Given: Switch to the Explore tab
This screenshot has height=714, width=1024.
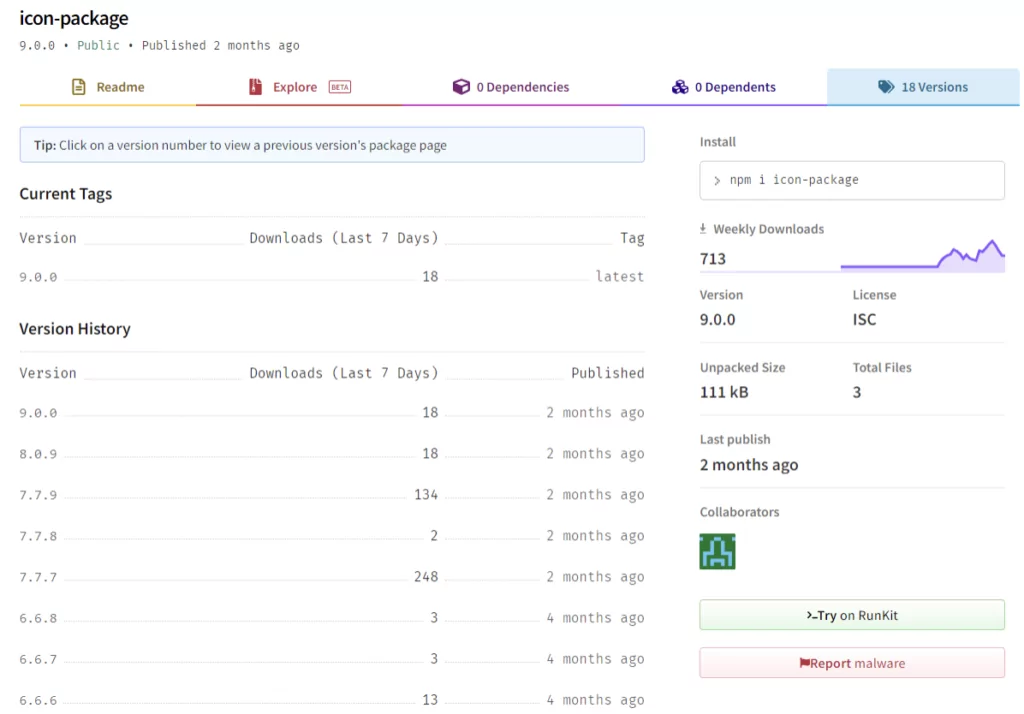Looking at the screenshot, I should (x=299, y=87).
